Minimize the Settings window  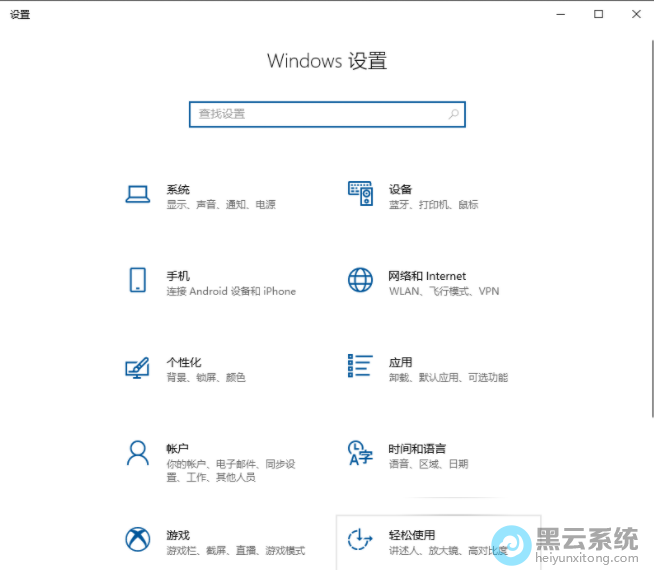tap(560, 14)
